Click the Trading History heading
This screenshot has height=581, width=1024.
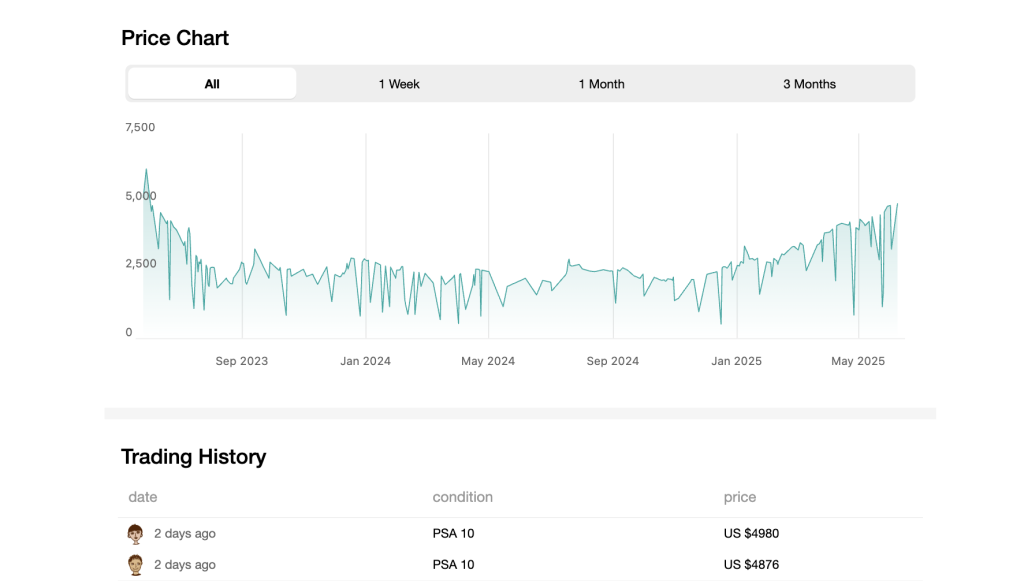point(193,457)
